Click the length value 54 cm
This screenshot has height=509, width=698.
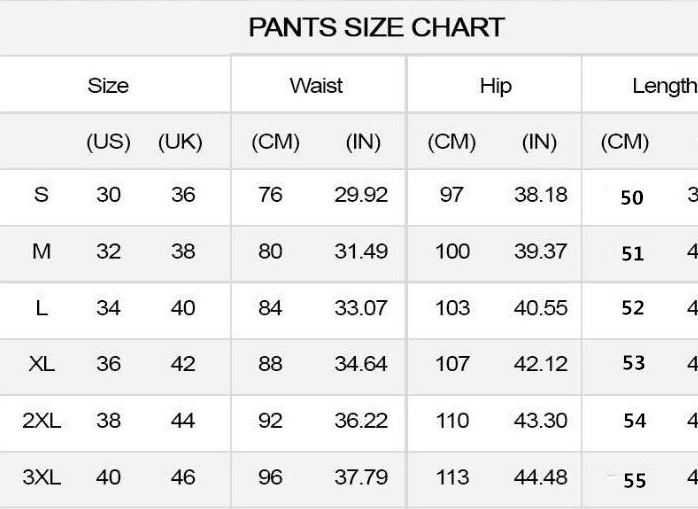click(x=634, y=421)
